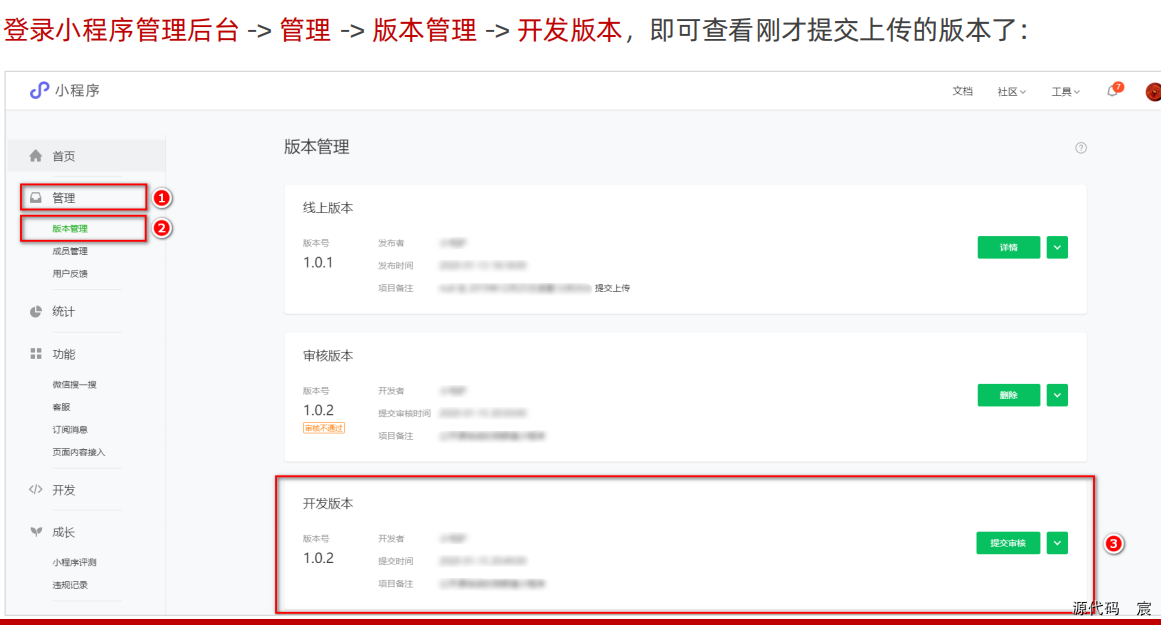Screen dimensions: 1161x625
Task: Click the 删除 button for review version
Action: click(x=1008, y=395)
